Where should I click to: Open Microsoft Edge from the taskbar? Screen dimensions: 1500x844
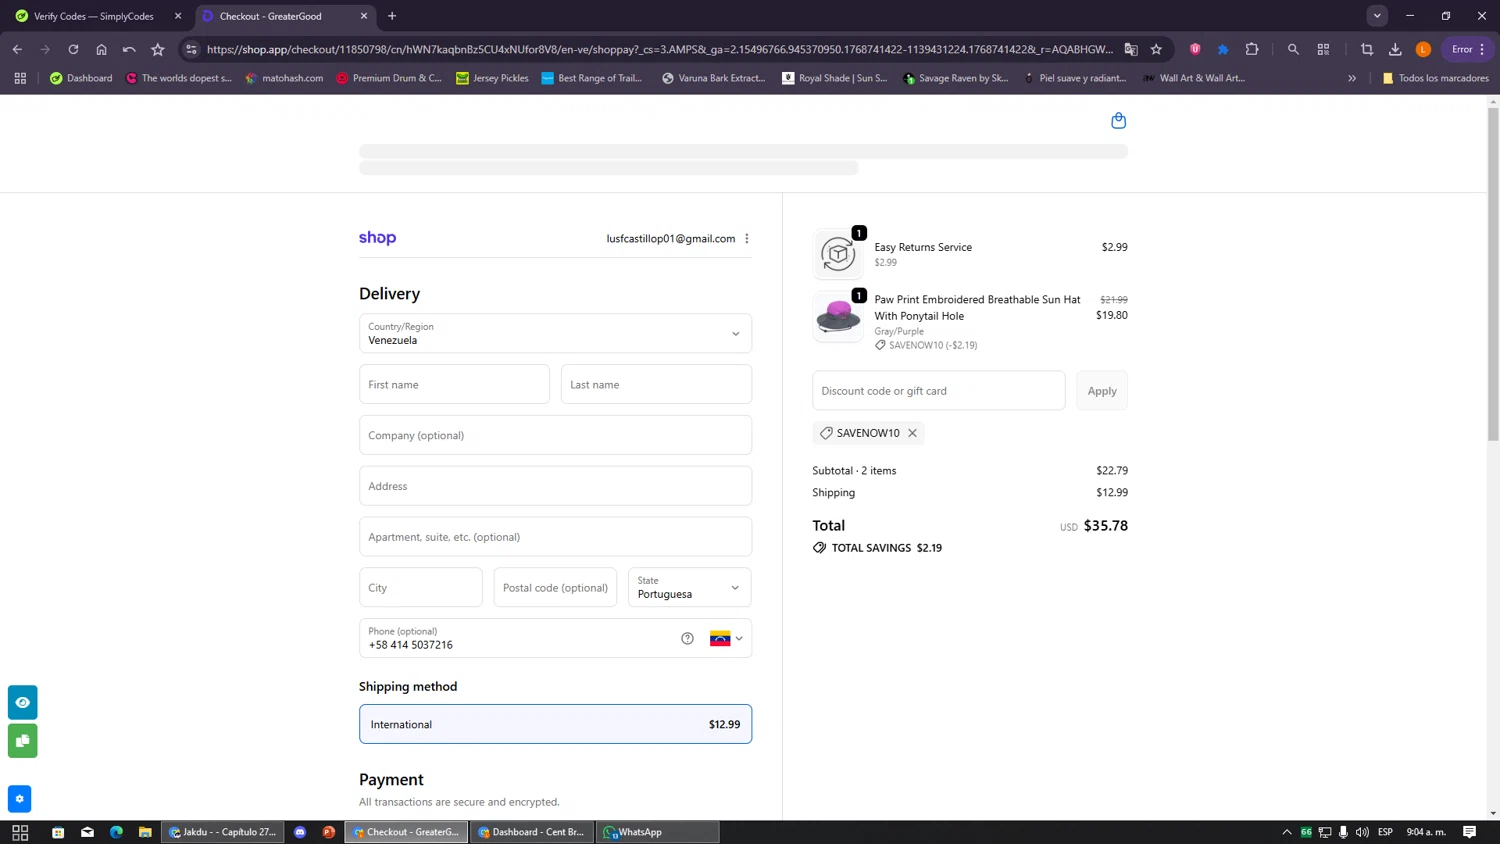point(116,832)
